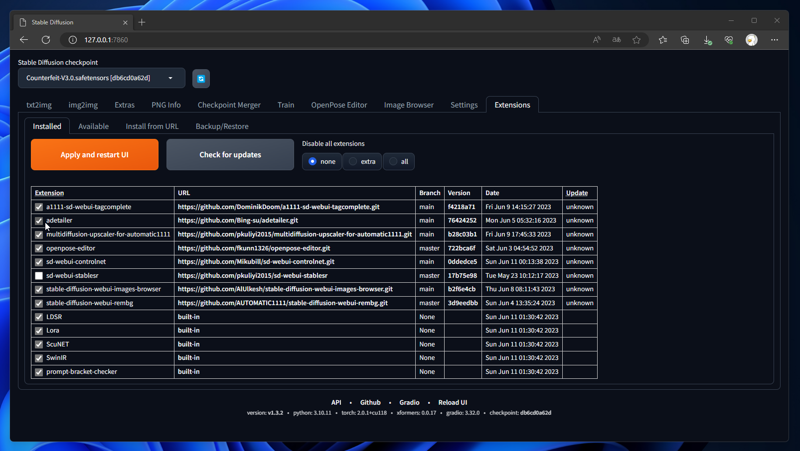Open the sd-webui-controlnet GitHub URL

(x=256, y=262)
